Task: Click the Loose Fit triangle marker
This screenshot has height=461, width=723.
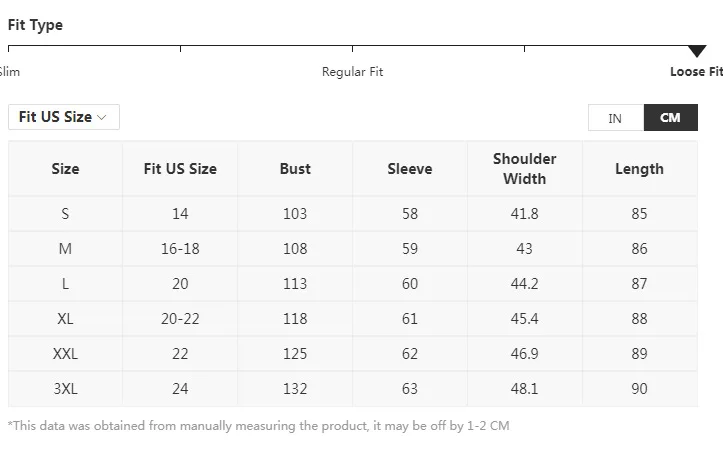Action: pyautogui.click(x=697, y=51)
